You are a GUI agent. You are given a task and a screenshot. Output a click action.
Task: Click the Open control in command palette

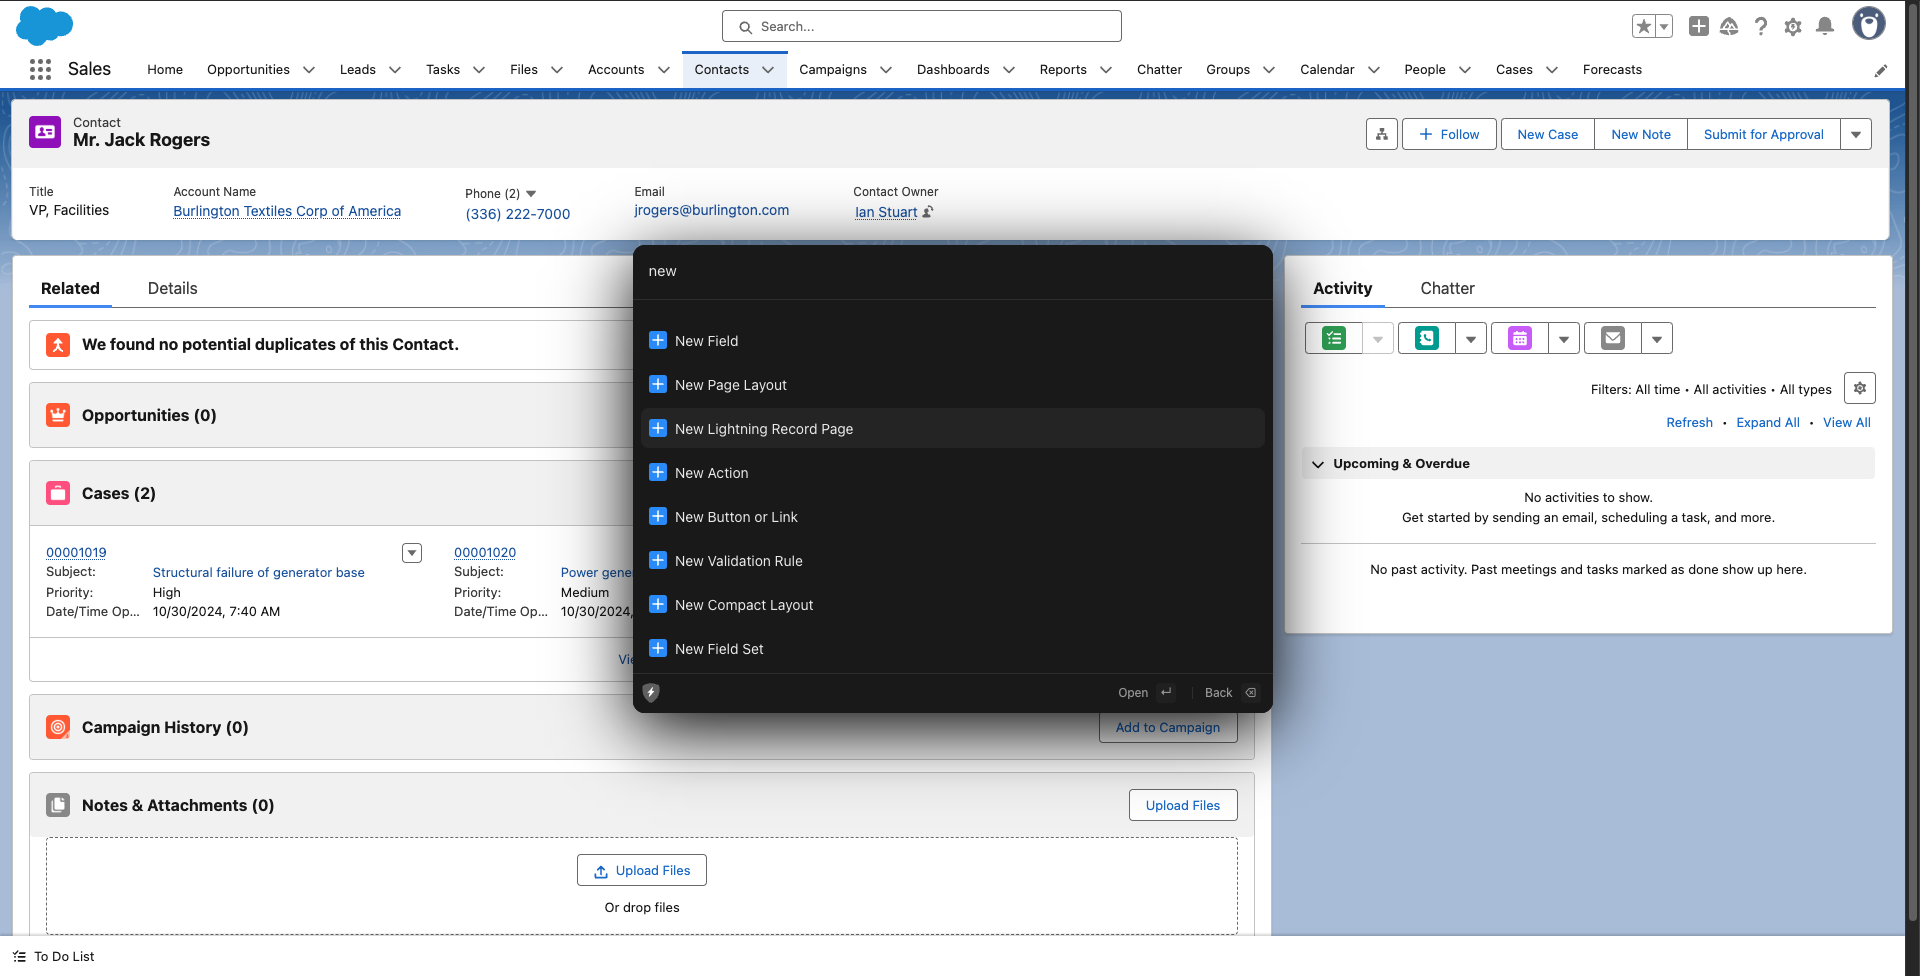(1146, 692)
